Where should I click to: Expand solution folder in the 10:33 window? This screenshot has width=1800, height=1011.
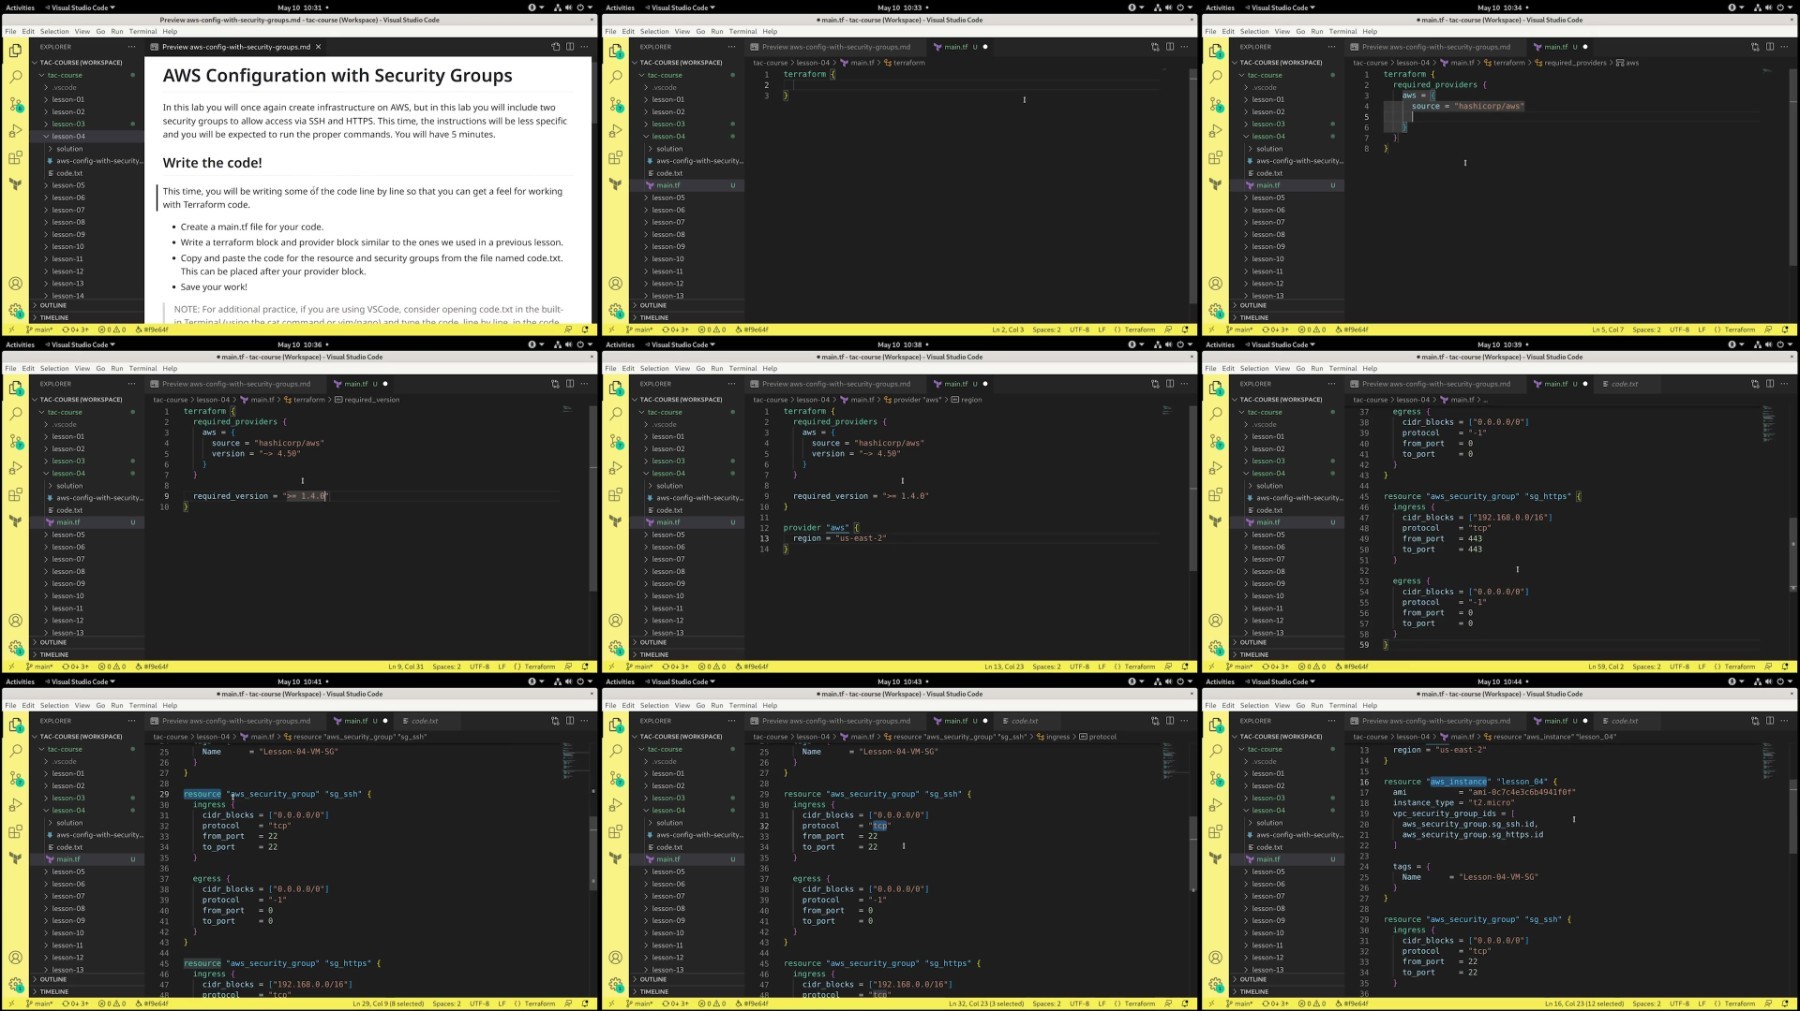click(670, 148)
